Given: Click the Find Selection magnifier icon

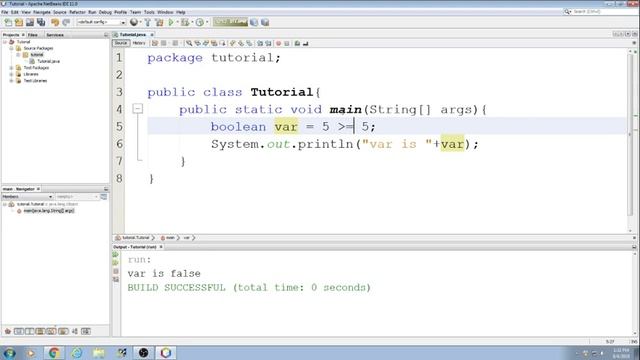Looking at the screenshot, I should pyautogui.click(x=189, y=43).
